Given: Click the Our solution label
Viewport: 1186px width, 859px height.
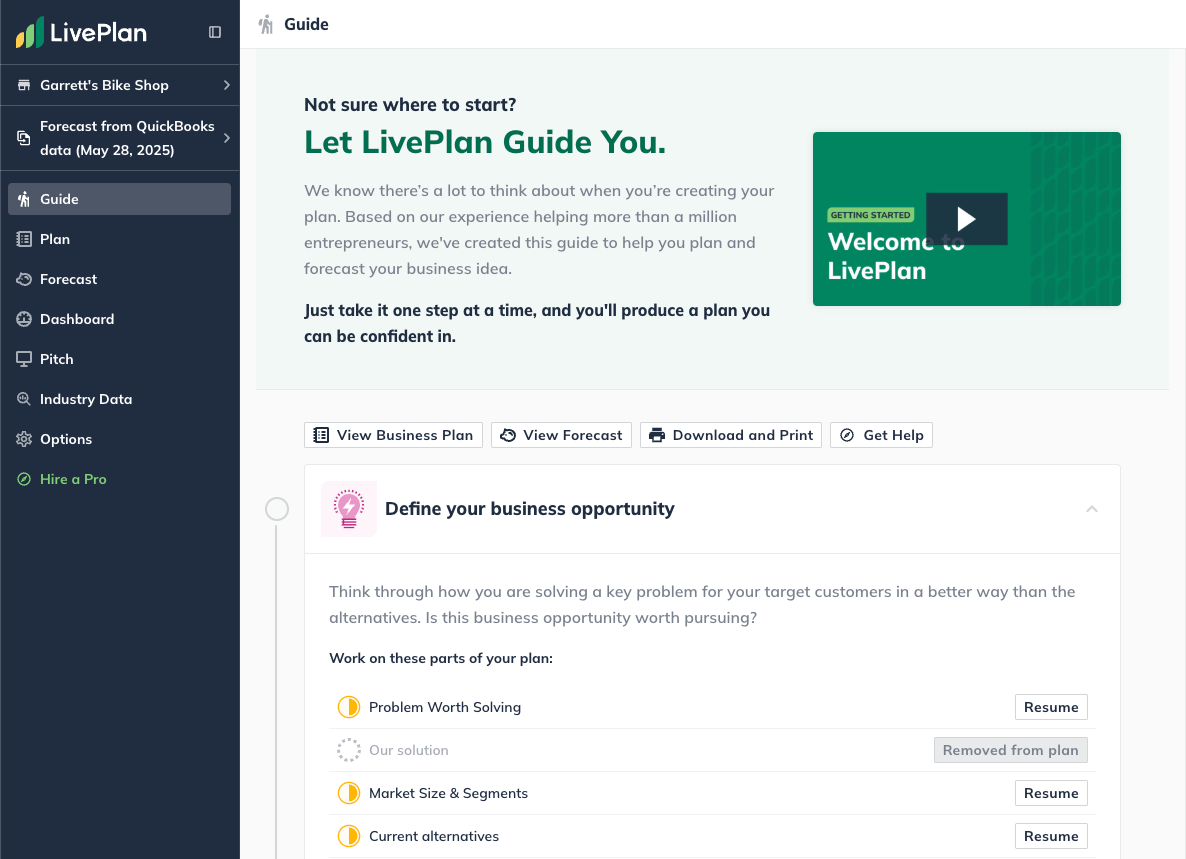Looking at the screenshot, I should (x=408, y=750).
